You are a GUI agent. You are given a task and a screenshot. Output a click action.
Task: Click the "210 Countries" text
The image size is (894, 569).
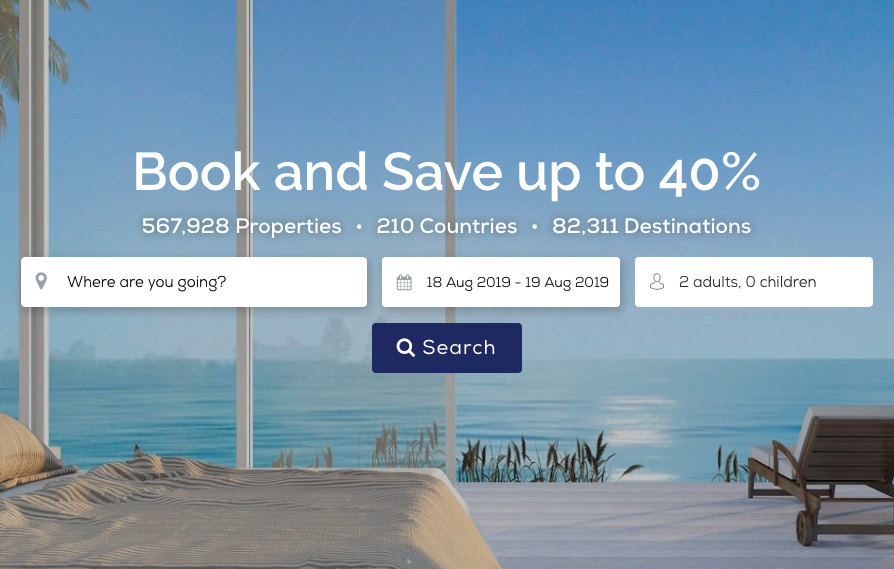pos(447,226)
